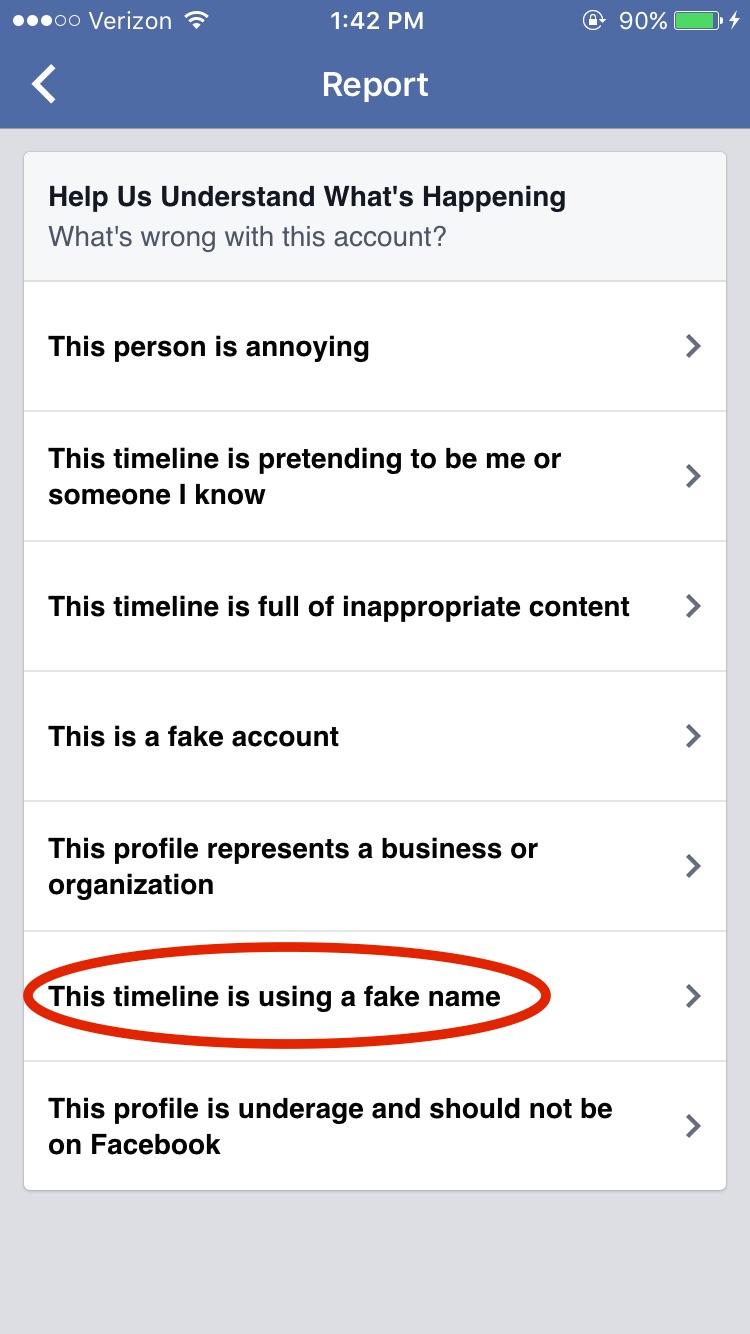Choose 'This is a fake account'
This screenshot has width=750, height=1334.
(x=194, y=737)
